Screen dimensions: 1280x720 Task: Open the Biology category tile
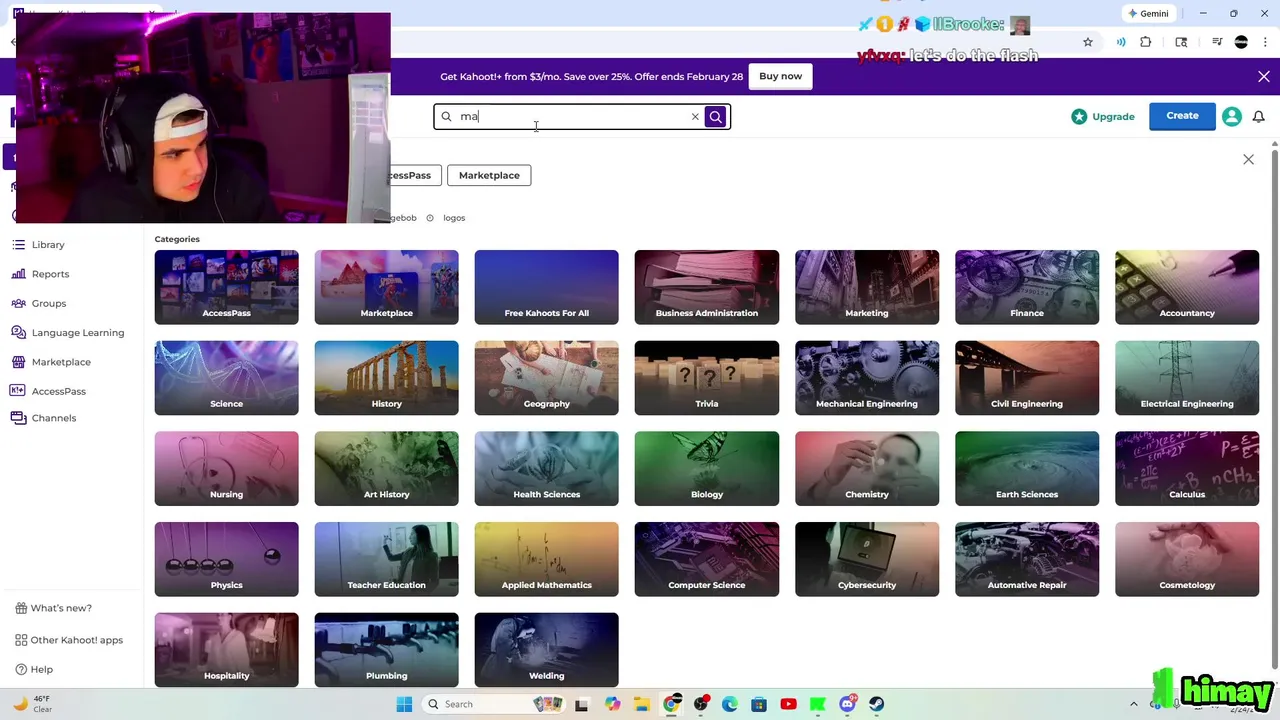[706, 468]
